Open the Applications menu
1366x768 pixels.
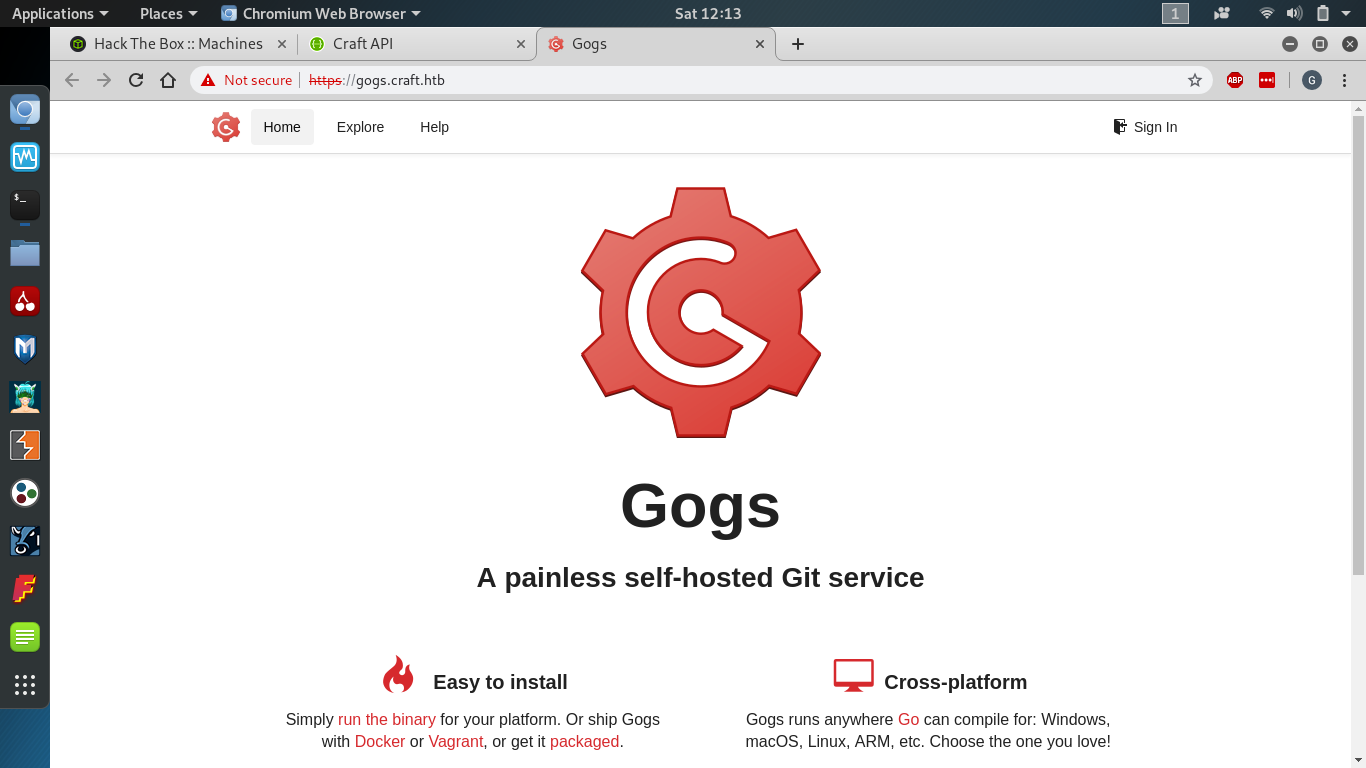(x=54, y=13)
